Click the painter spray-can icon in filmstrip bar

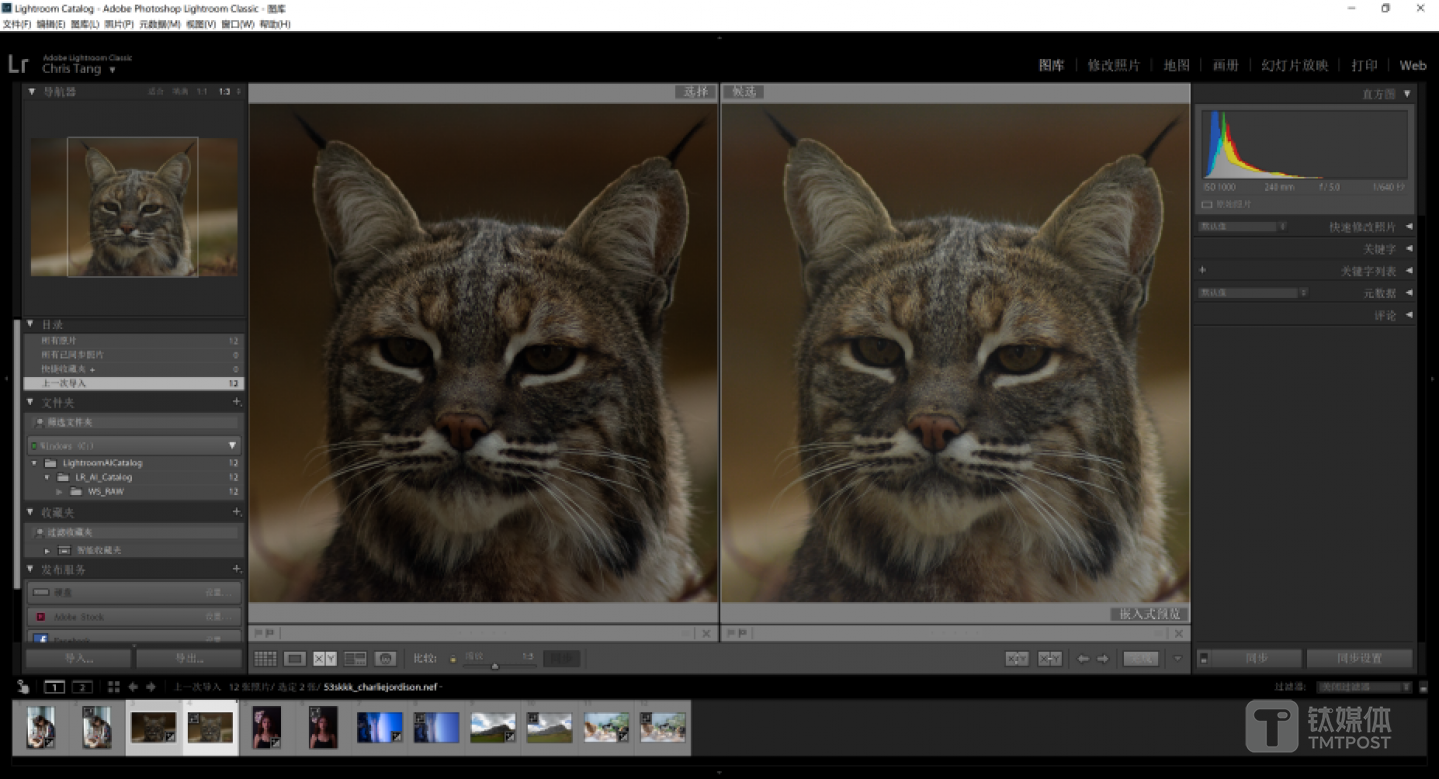[24, 687]
